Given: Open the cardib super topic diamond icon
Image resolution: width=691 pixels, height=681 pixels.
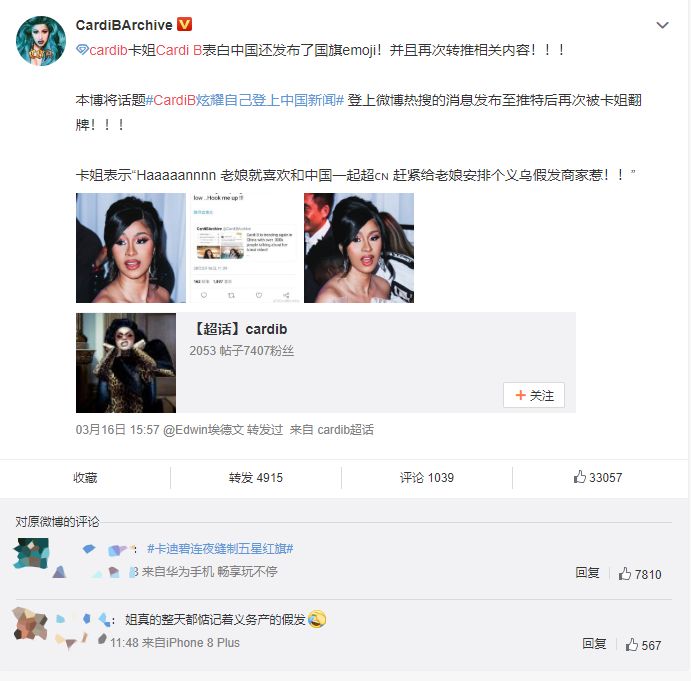Looking at the screenshot, I should (82, 50).
